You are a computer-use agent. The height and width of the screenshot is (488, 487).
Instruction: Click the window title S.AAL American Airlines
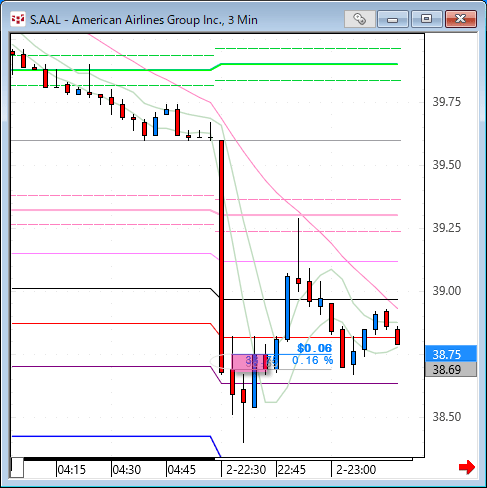[144, 20]
